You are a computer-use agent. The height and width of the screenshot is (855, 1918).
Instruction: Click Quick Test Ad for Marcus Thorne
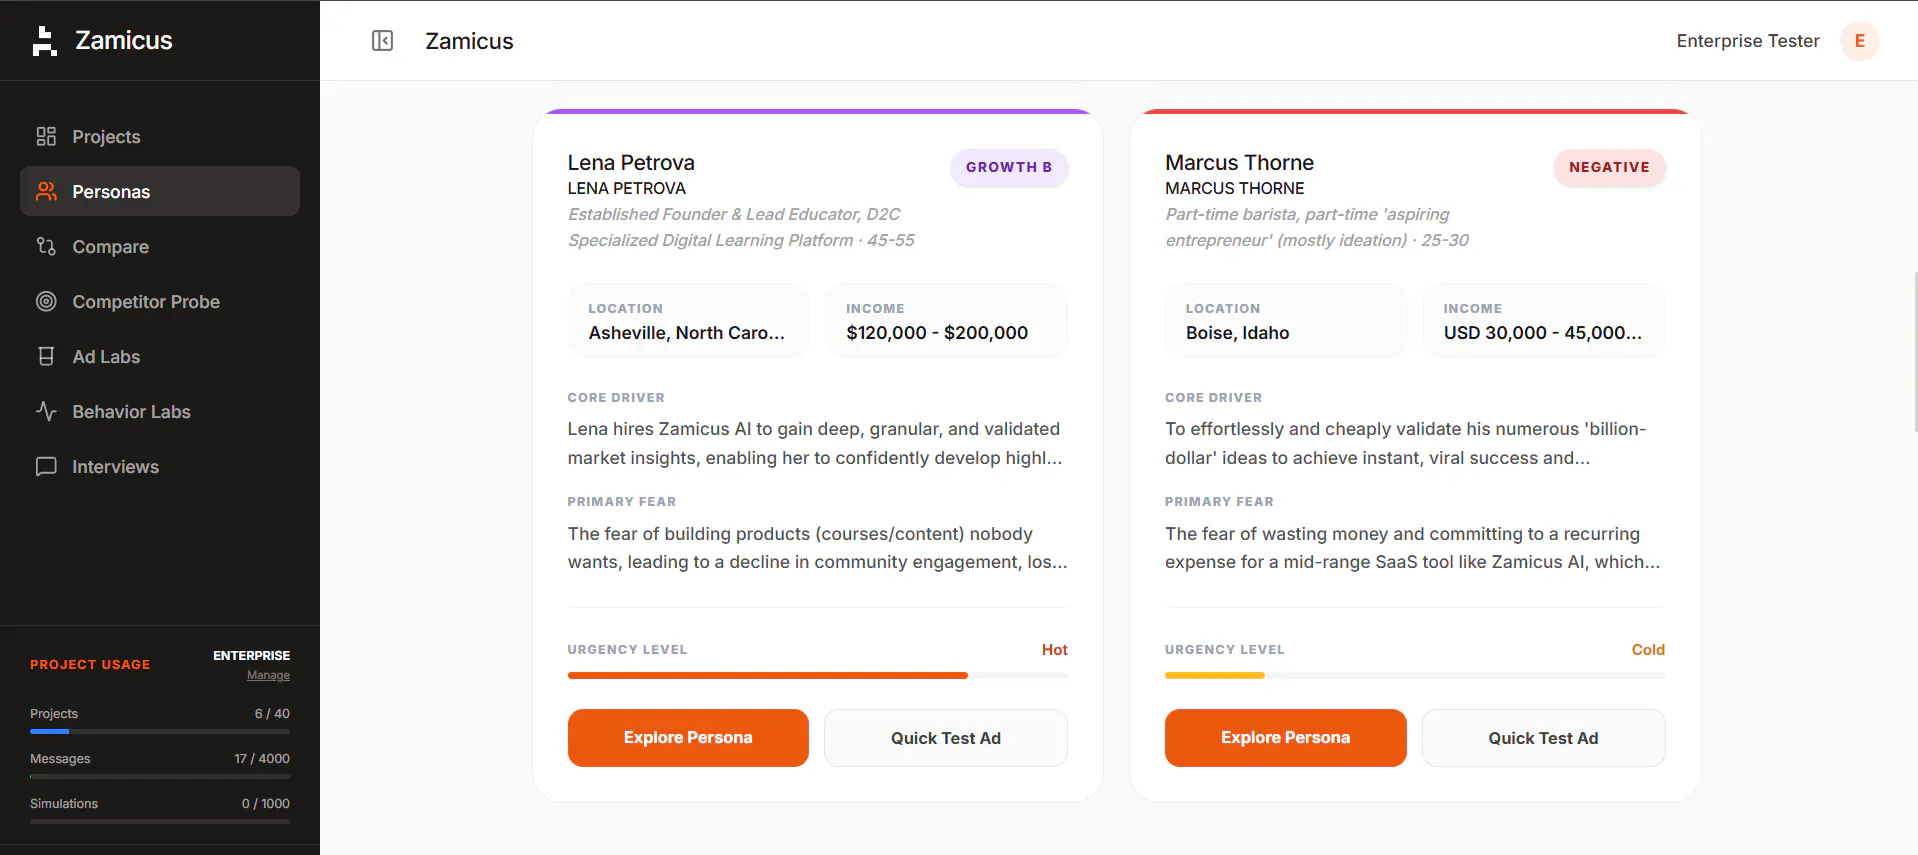1543,738
